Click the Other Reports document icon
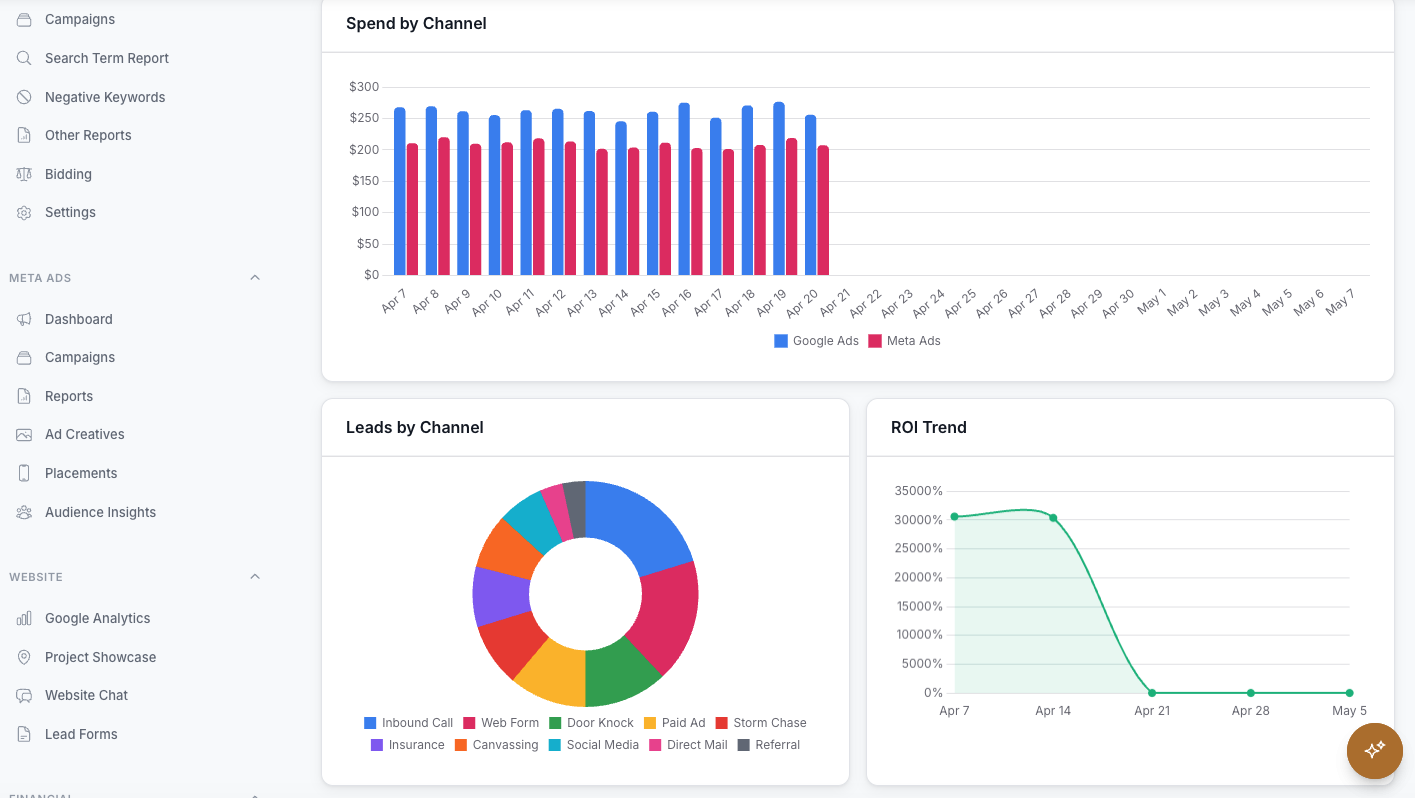This screenshot has width=1415, height=798. [x=24, y=135]
